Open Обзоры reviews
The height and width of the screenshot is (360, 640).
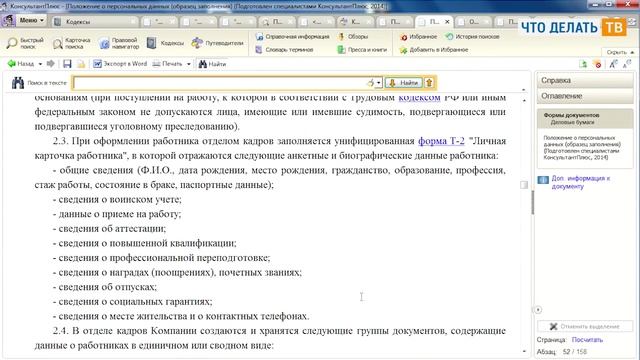353,37
